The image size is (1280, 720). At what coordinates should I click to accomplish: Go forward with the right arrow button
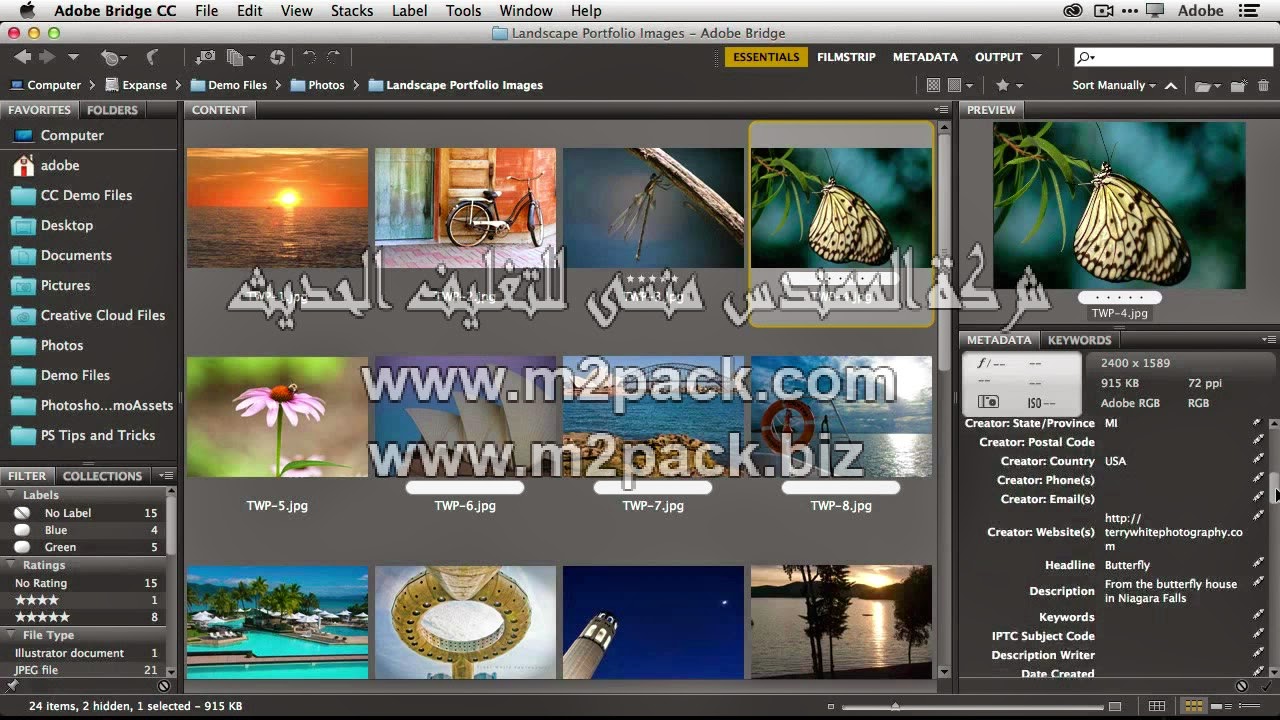point(46,58)
